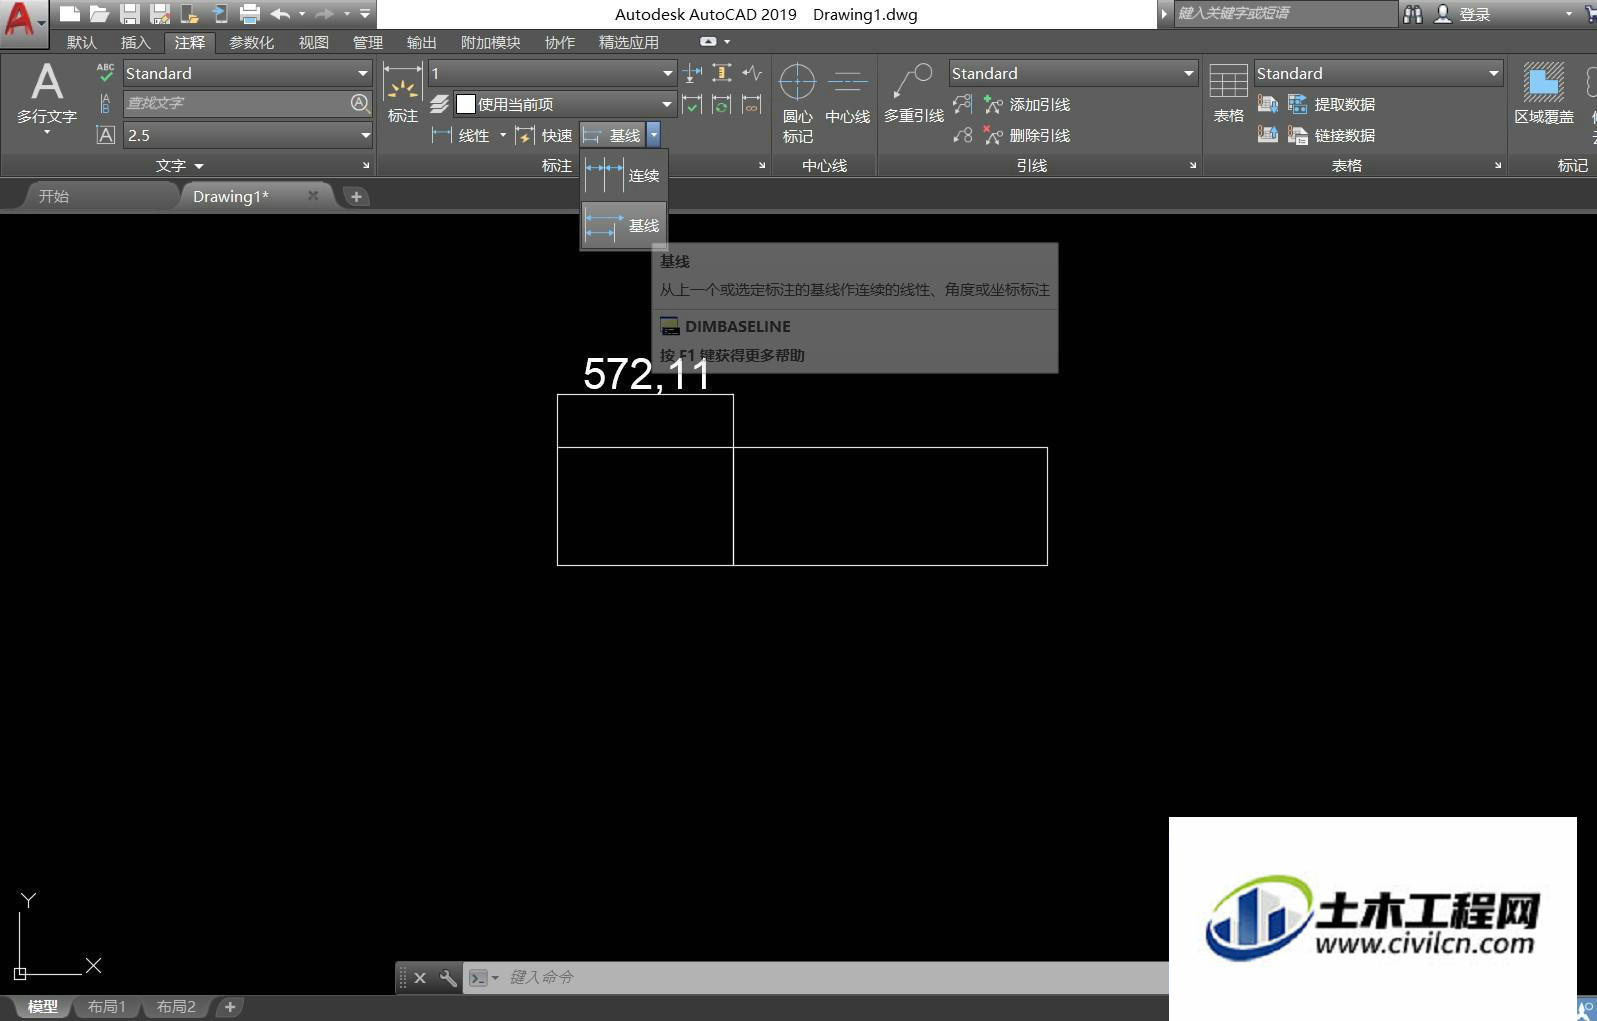Click the dimension break jog-line icon
The image size is (1597, 1021).
click(752, 72)
